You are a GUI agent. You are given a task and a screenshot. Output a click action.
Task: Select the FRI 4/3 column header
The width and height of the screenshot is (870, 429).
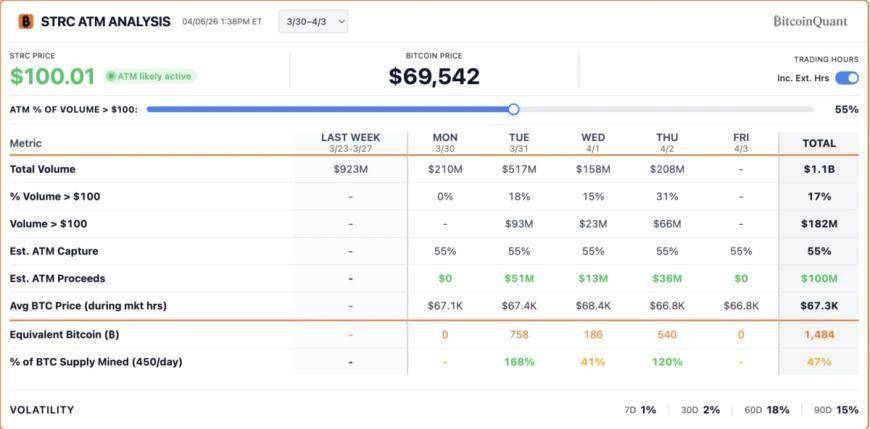740,142
